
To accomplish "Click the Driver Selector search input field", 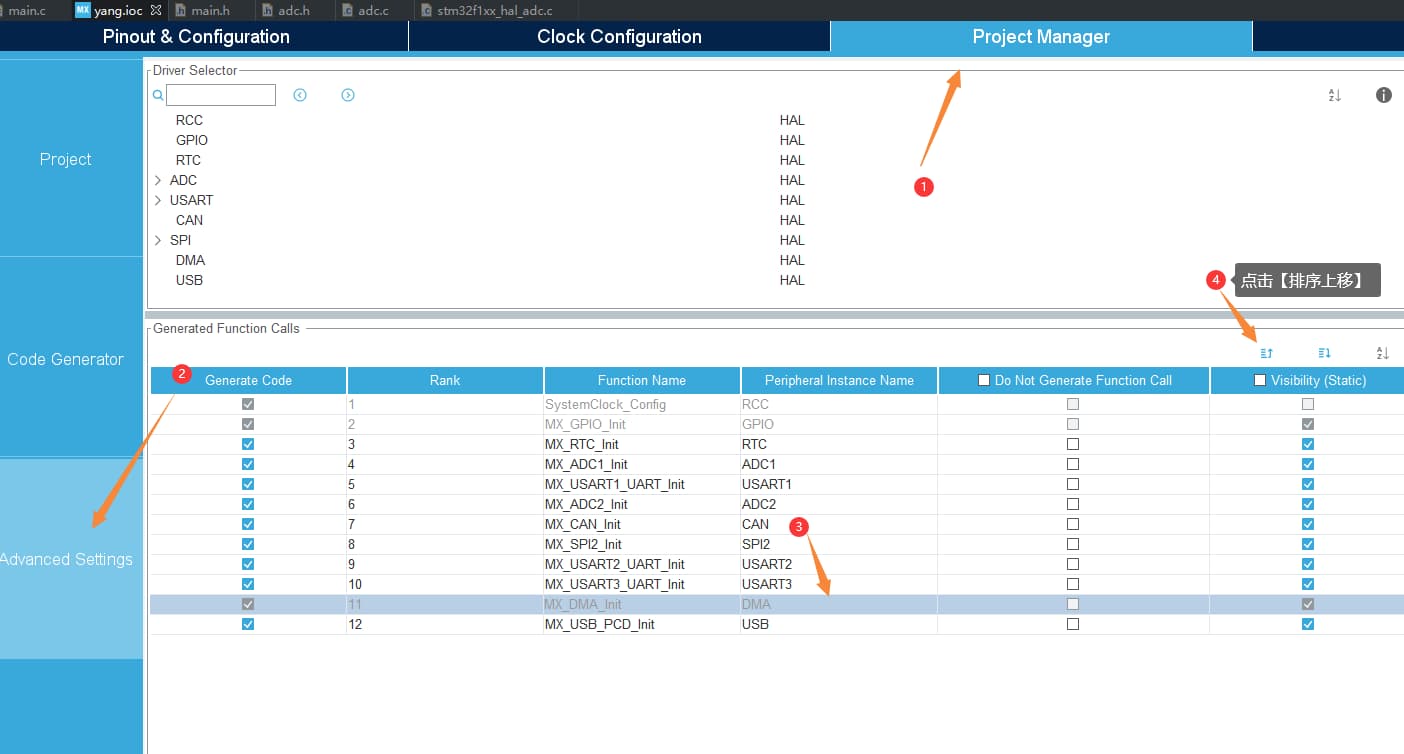I will pos(221,95).
